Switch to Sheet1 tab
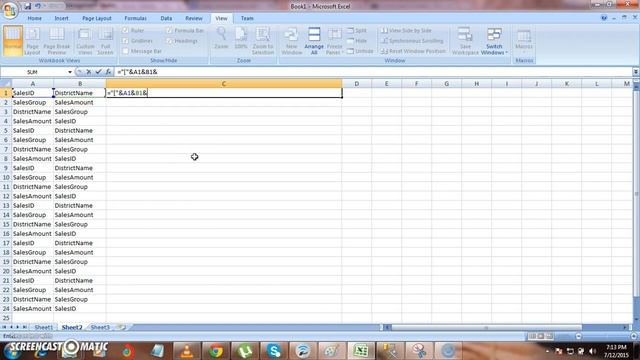 coord(43,327)
